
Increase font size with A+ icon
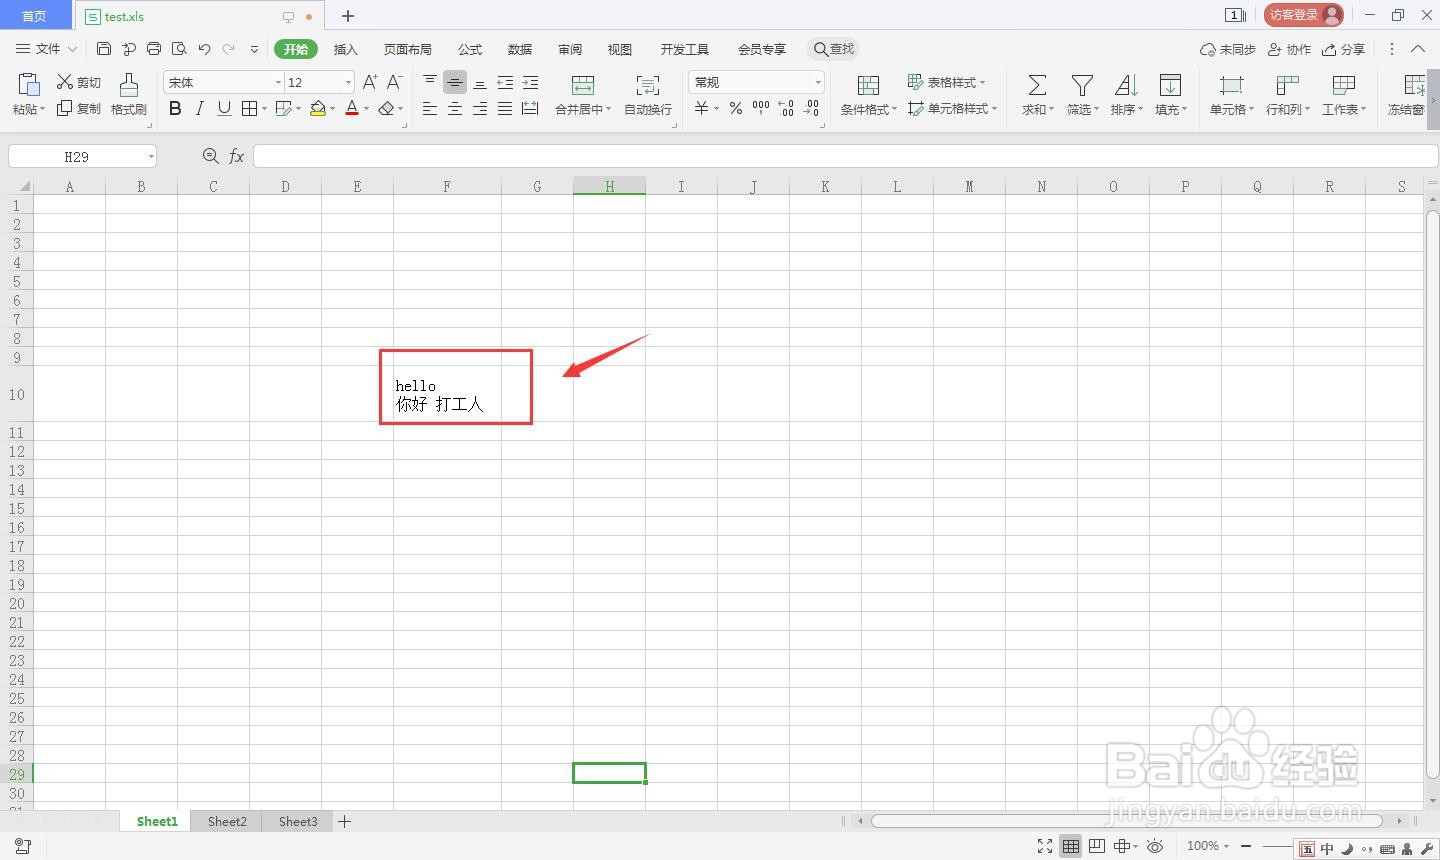pos(370,82)
